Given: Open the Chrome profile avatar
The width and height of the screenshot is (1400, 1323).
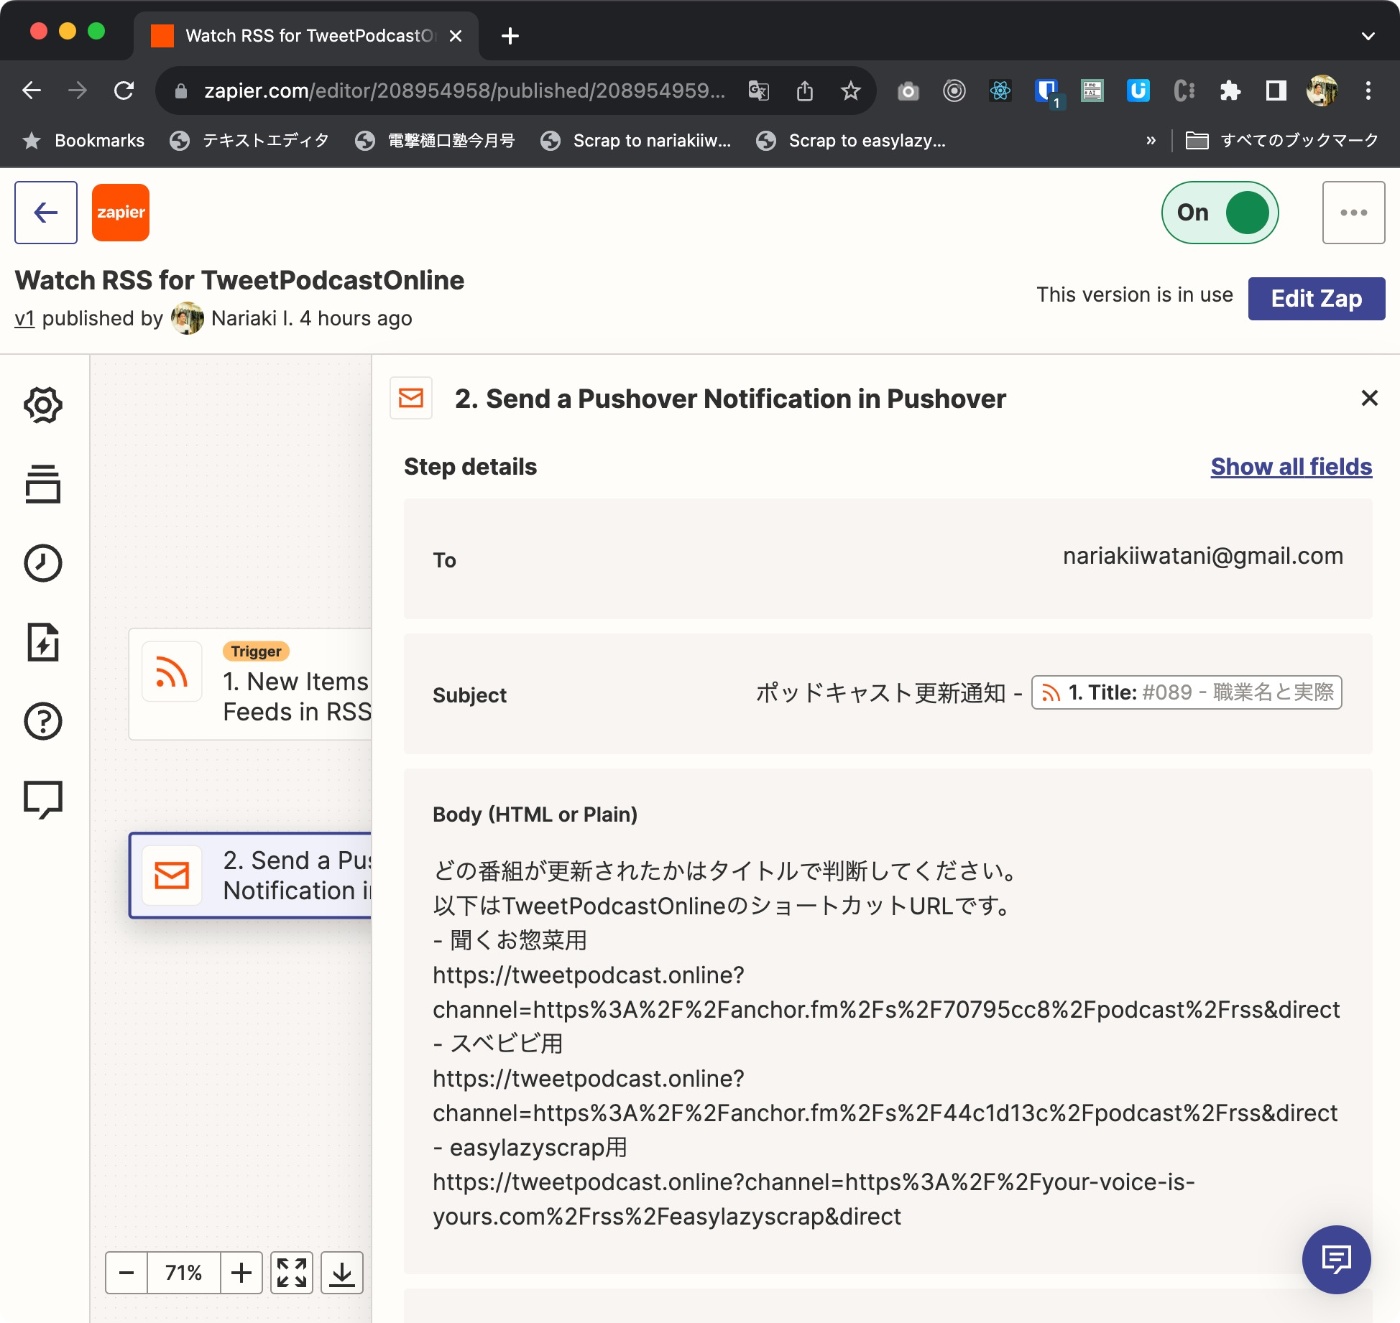Looking at the screenshot, I should [1322, 91].
